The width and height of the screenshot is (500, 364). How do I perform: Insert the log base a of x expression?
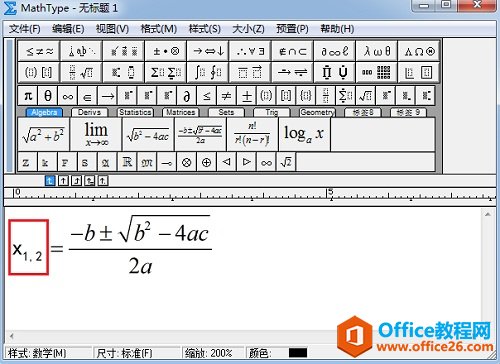(x=304, y=135)
